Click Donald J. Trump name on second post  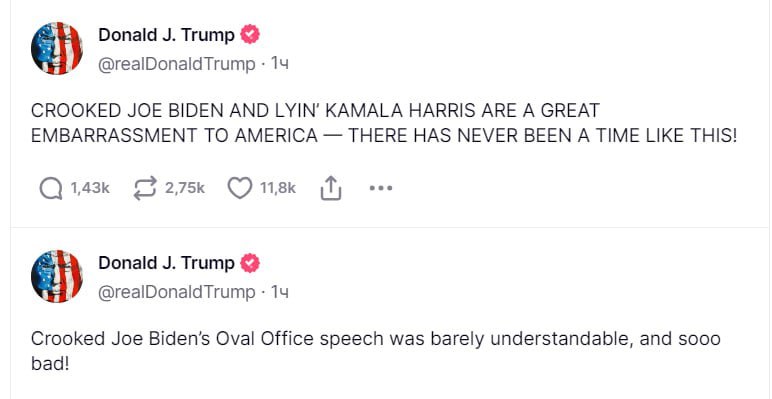tap(166, 263)
